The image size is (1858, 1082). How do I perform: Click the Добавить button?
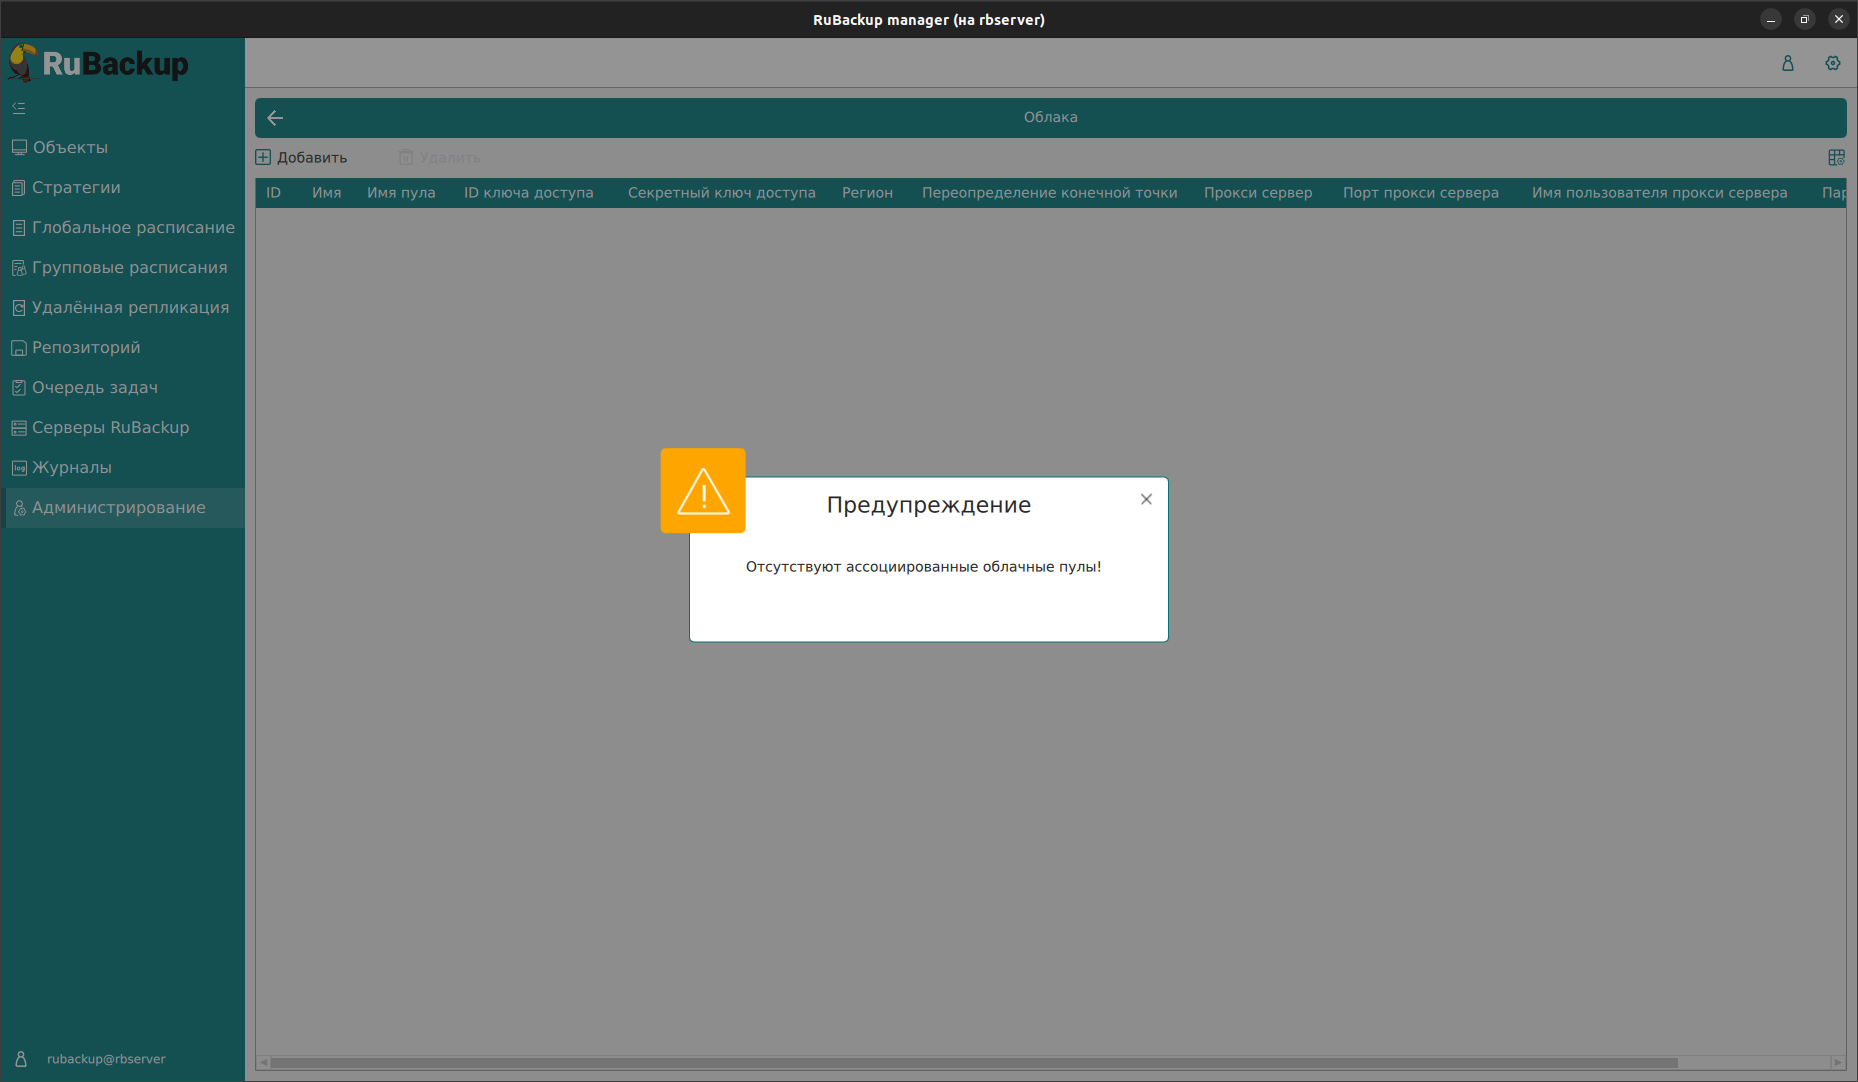pos(302,157)
